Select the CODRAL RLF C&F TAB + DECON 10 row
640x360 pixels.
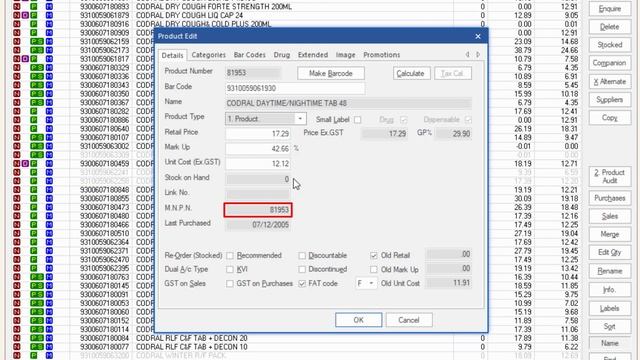pyautogui.click(x=296, y=347)
